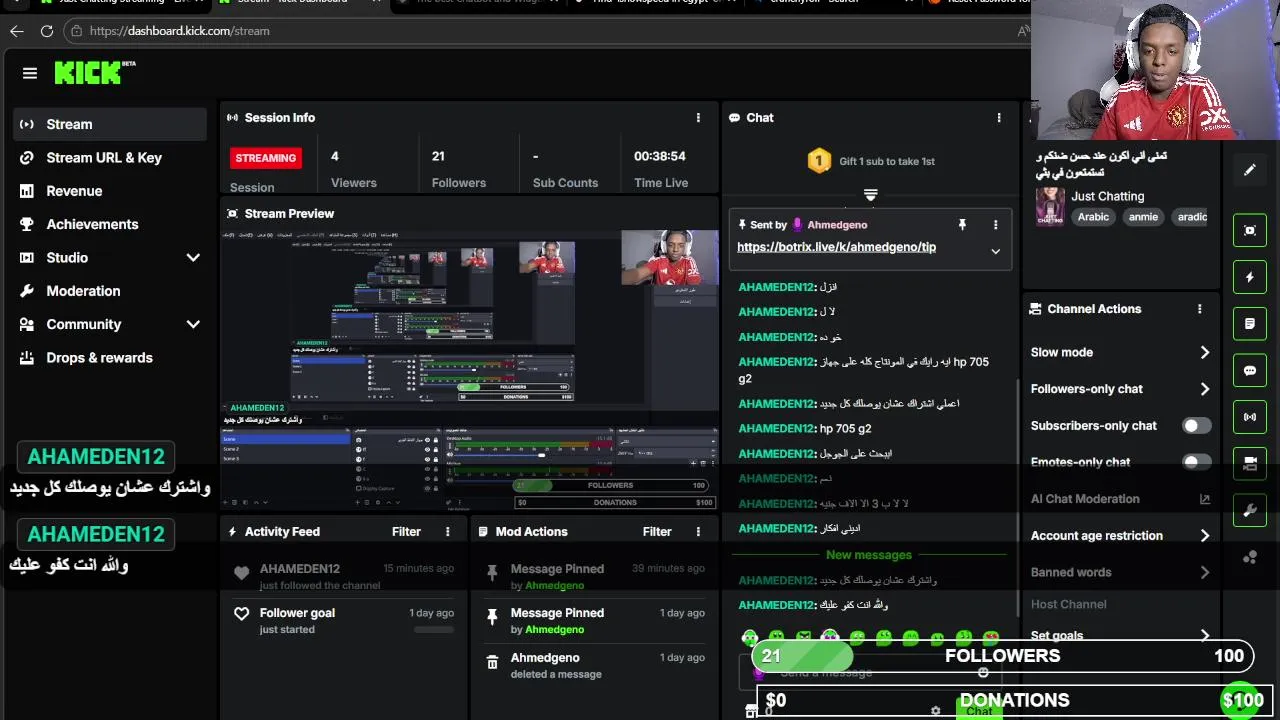This screenshot has height=720, width=1280.
Task: Click the broadcast signal icon in right rail
Action: coord(1249,417)
